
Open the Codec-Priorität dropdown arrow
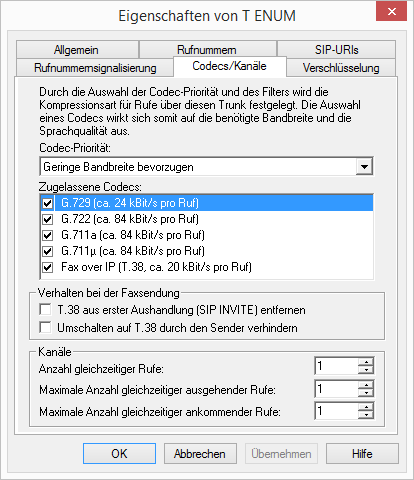[x=364, y=166]
